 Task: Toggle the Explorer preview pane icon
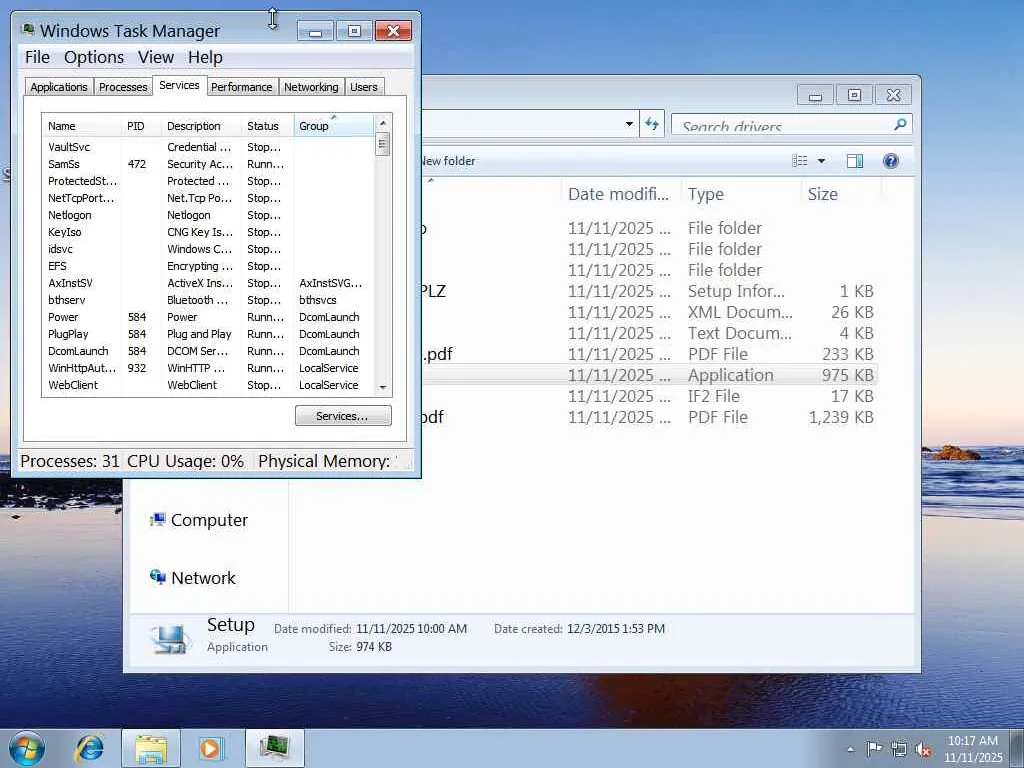click(x=855, y=161)
